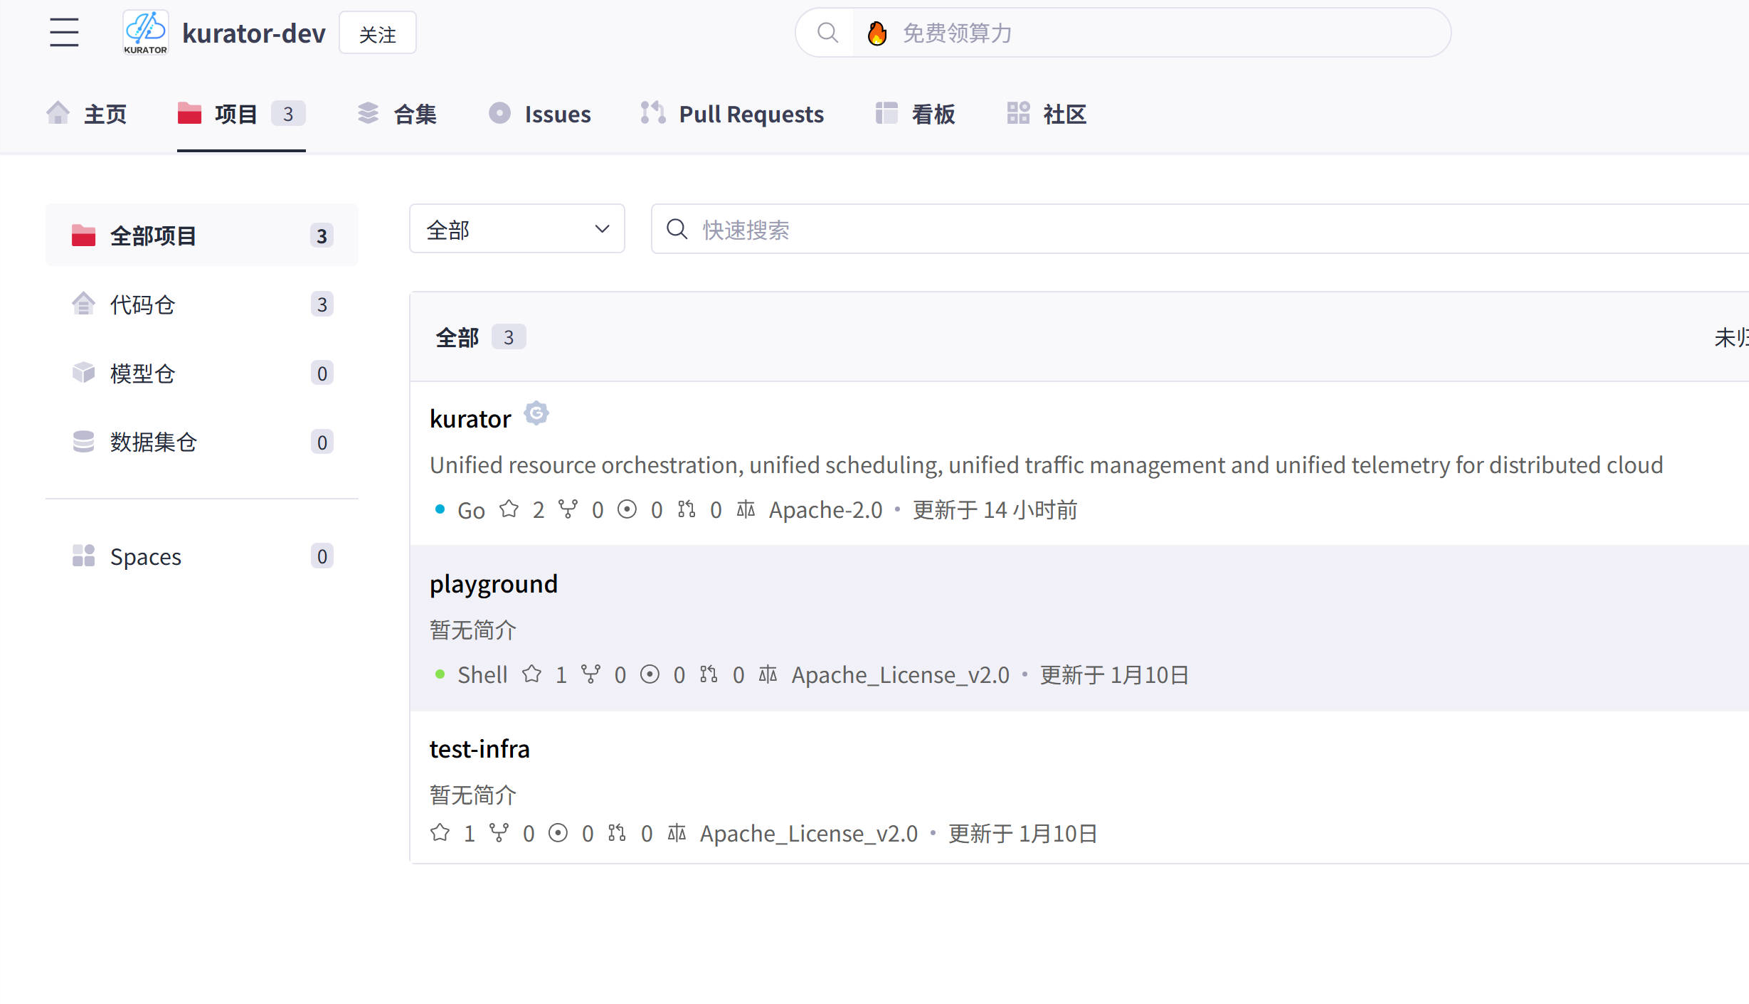Select Spaces in the sidebar
Screen dimensions: 1749x1004
pyautogui.click(x=202, y=556)
